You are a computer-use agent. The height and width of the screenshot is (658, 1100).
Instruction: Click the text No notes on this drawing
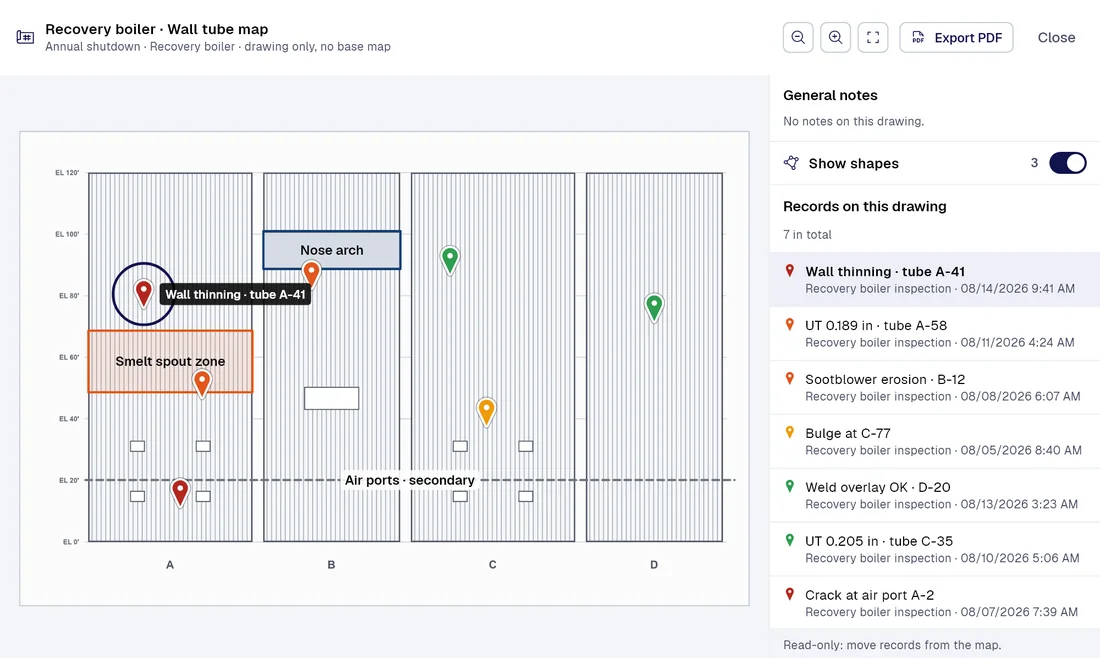pos(854,121)
